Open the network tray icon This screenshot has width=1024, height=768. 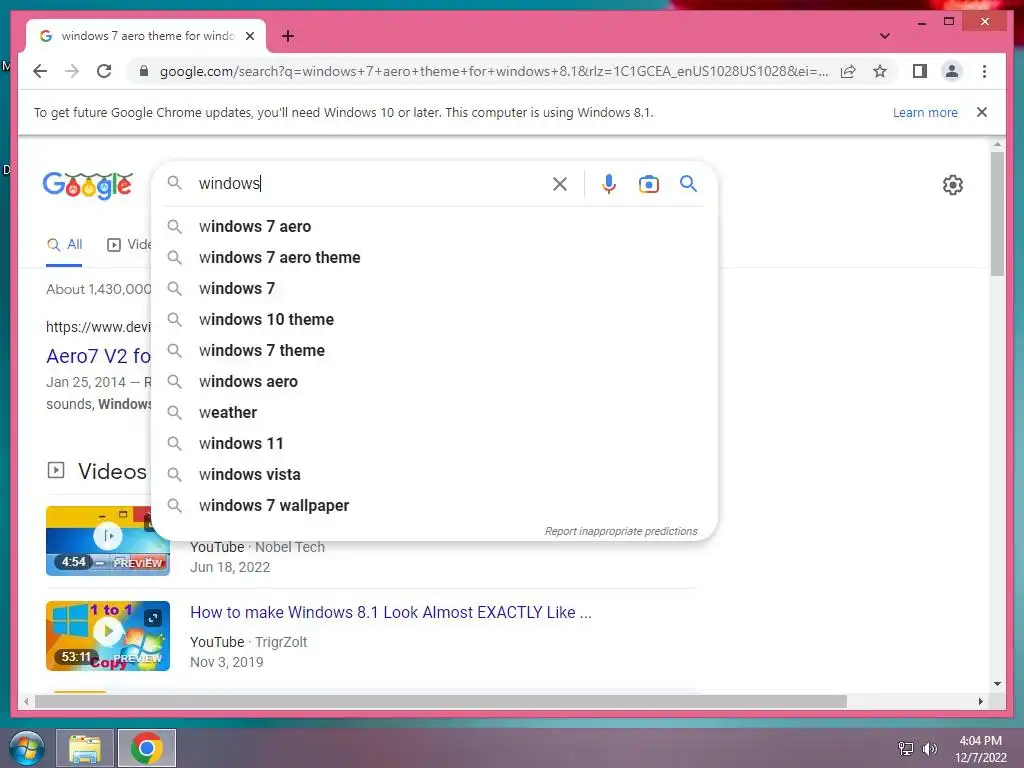[x=906, y=749]
